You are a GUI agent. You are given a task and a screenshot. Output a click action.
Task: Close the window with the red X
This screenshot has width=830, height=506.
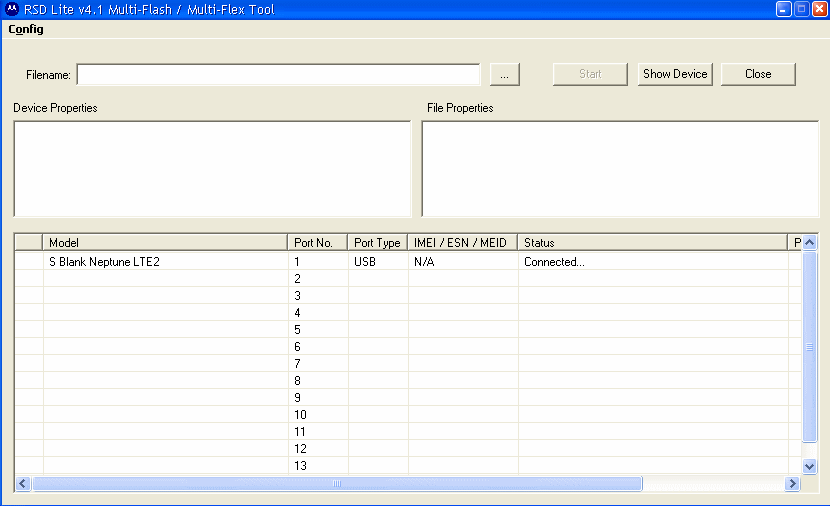tap(819, 9)
